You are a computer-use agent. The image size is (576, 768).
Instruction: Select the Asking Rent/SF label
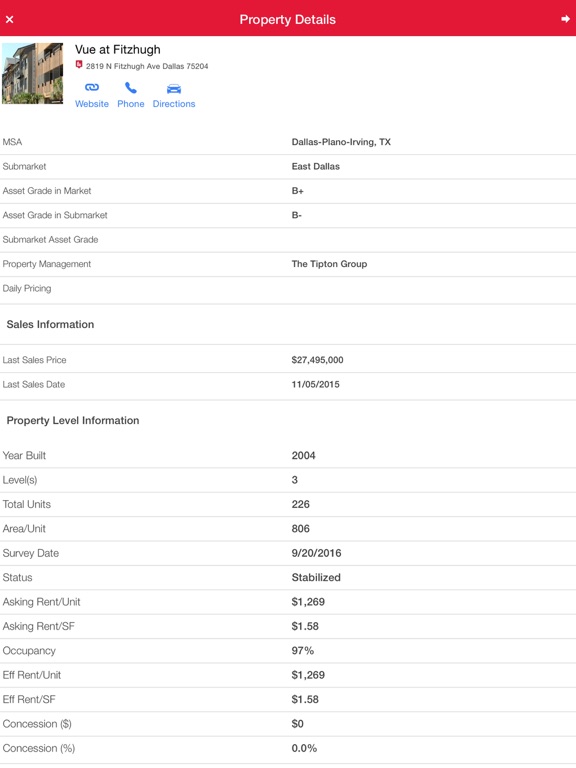click(39, 626)
